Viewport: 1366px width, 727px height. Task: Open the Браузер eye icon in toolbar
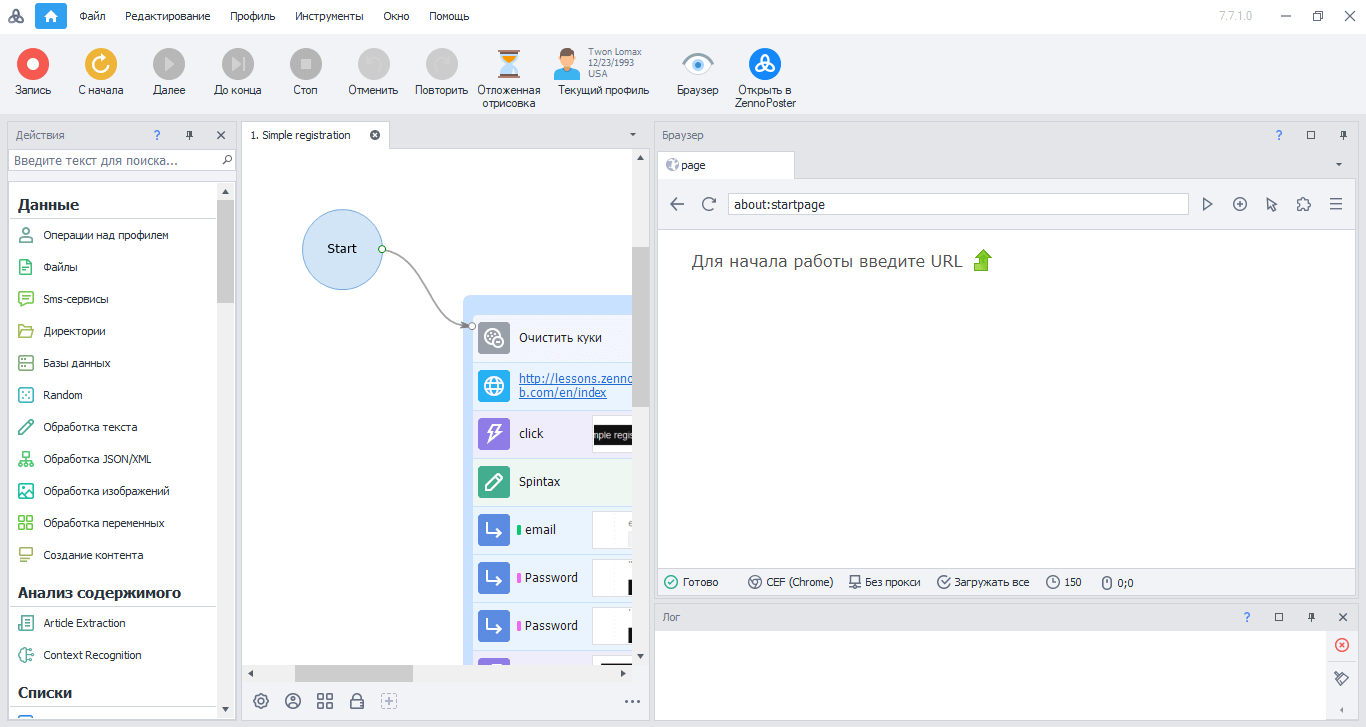697,65
